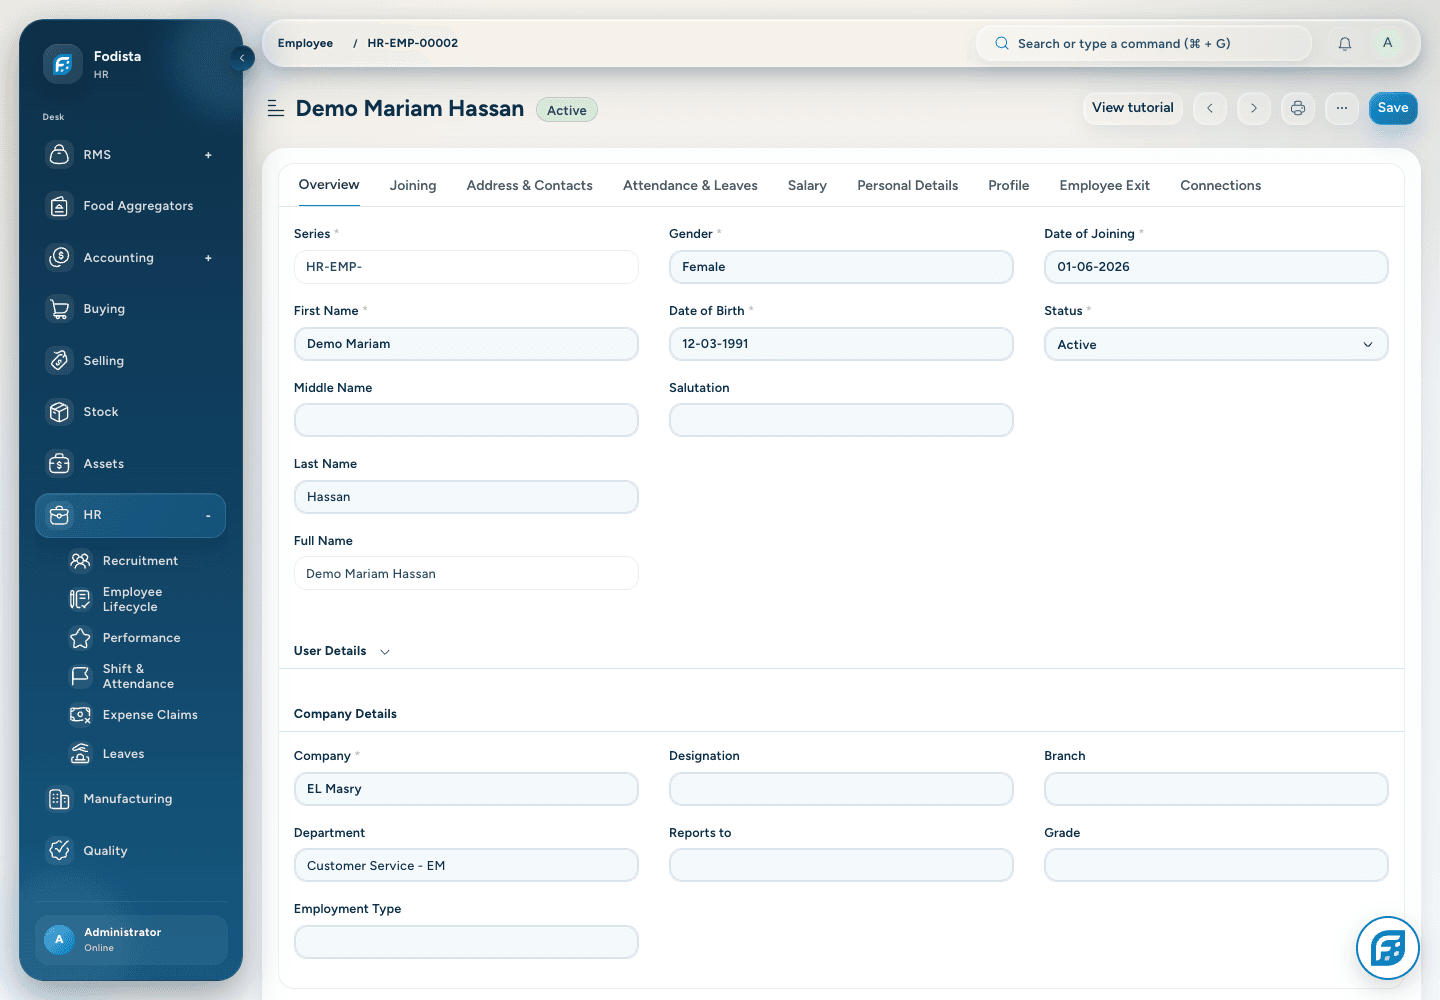Open the three-dots more actions menu

pyautogui.click(x=1342, y=108)
